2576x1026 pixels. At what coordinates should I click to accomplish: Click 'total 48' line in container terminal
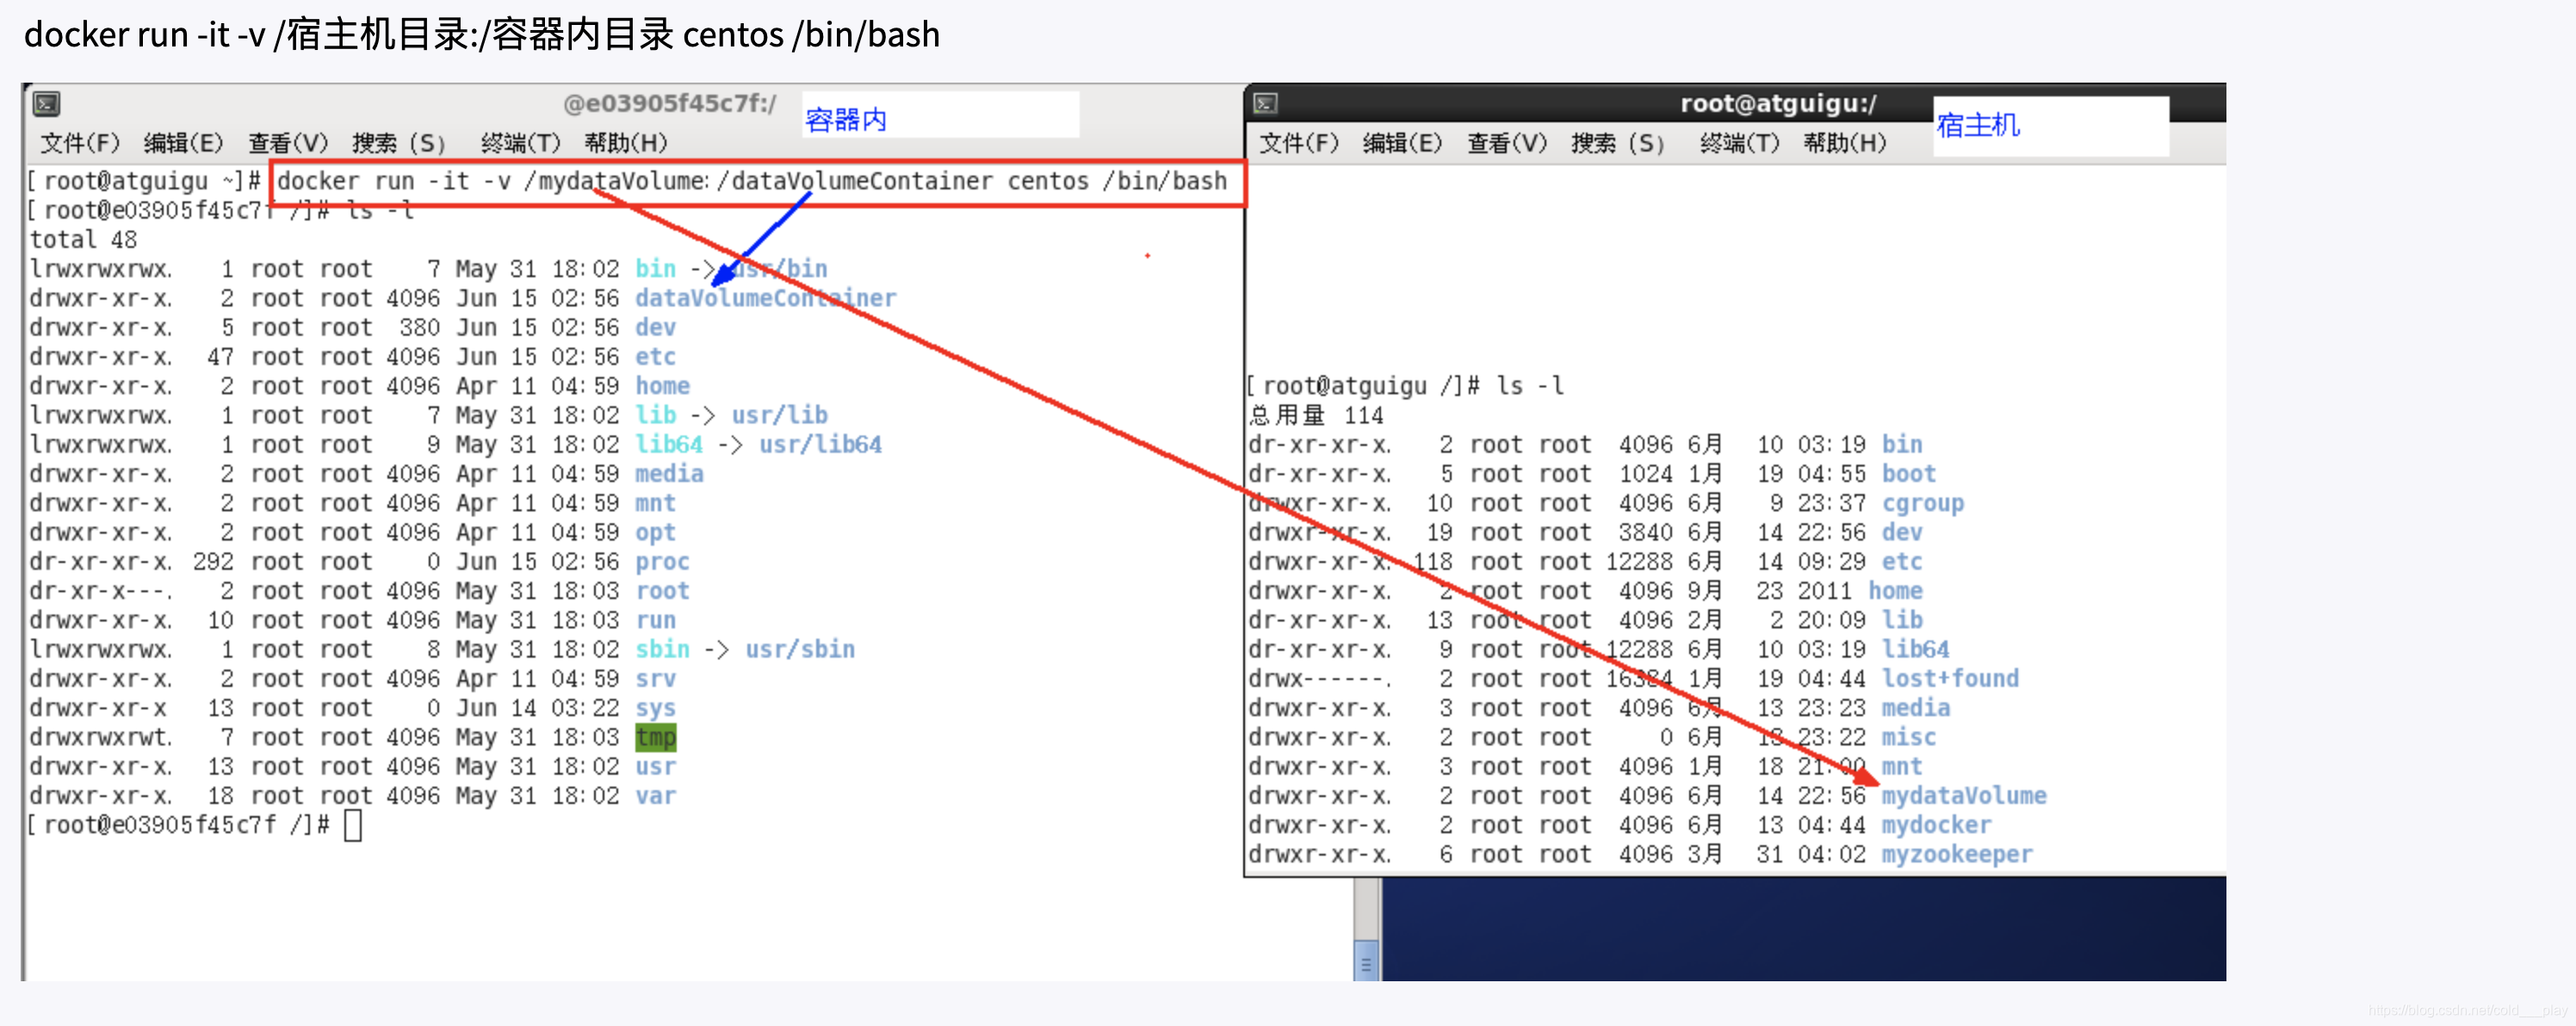[83, 239]
